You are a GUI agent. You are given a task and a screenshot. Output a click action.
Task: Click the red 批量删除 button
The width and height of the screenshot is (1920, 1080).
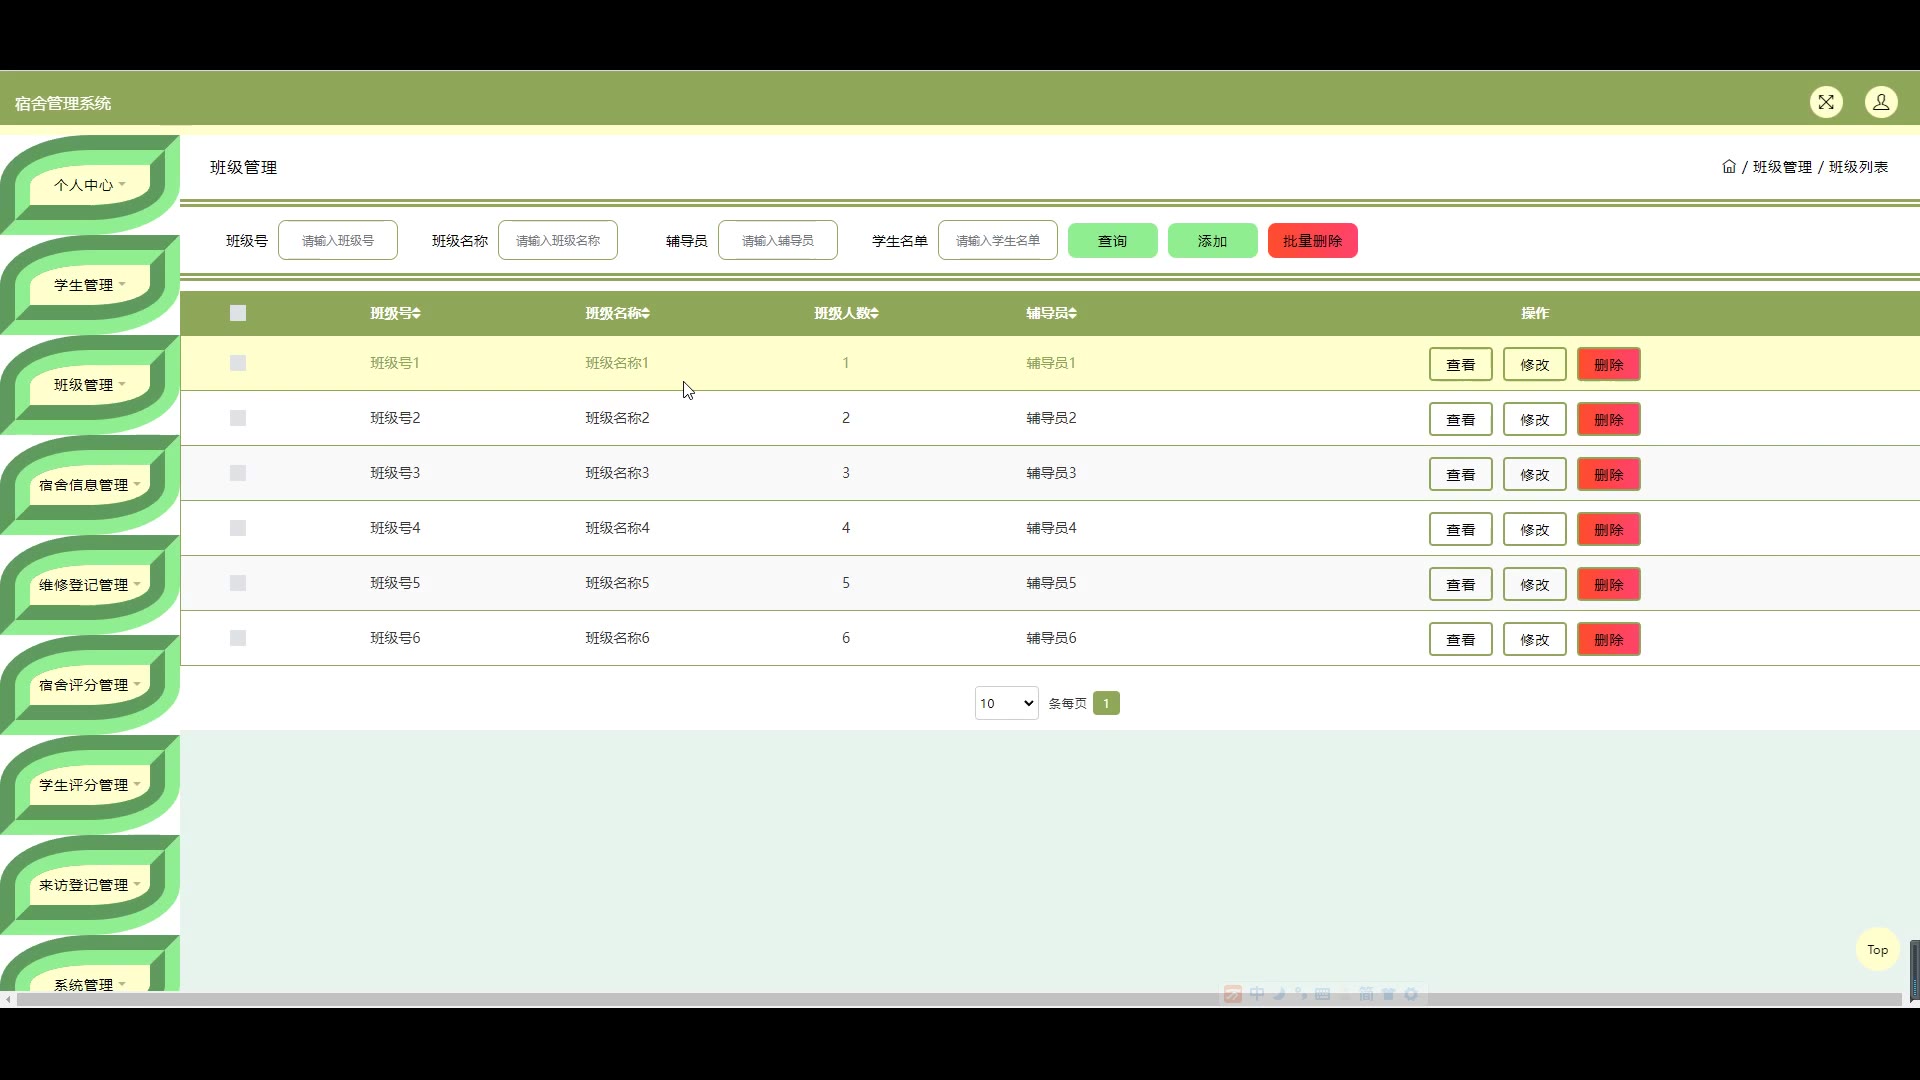(x=1312, y=241)
